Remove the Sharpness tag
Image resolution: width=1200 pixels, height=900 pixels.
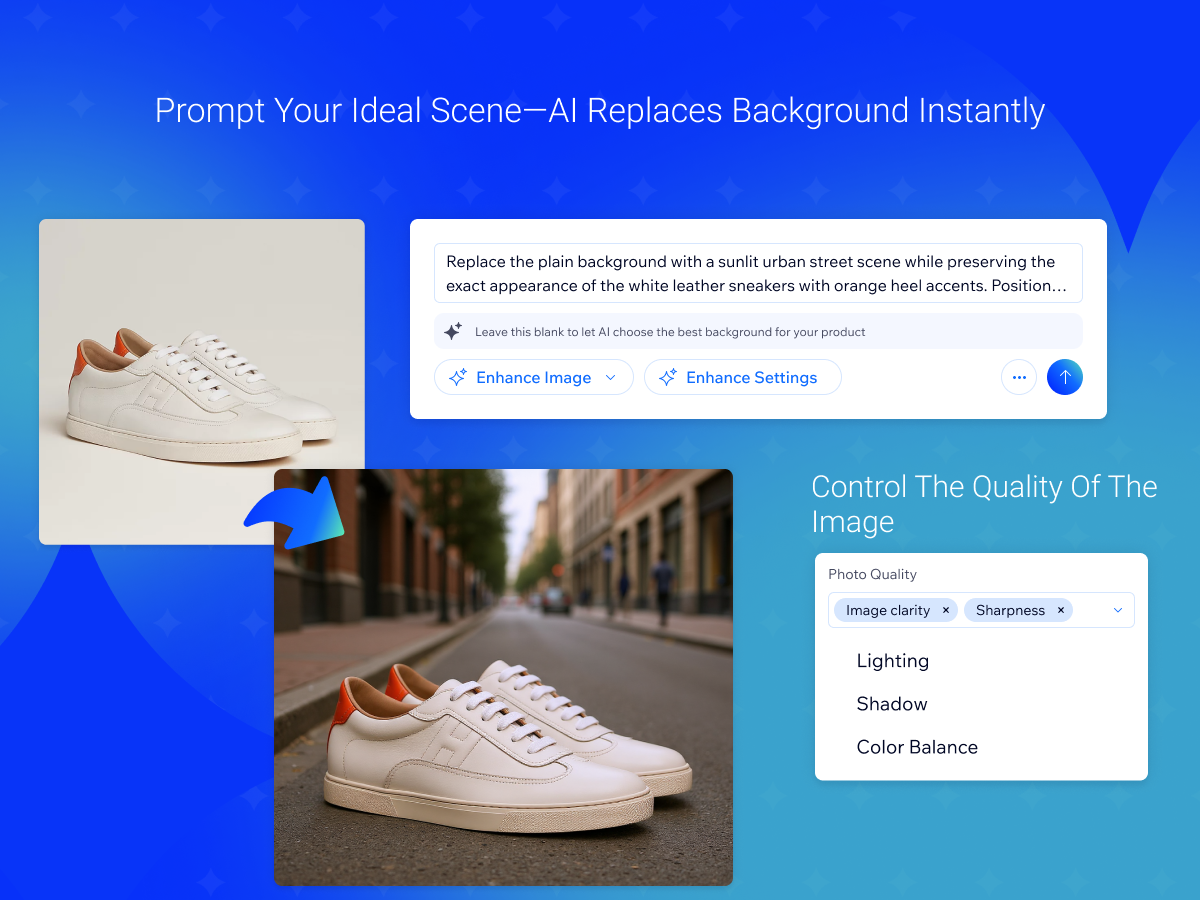(1061, 610)
